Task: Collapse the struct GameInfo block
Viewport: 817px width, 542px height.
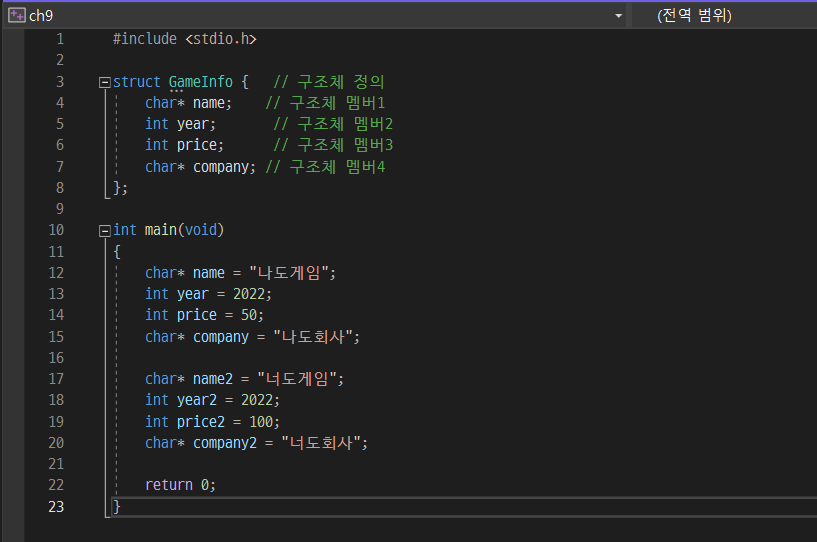Action: pyautogui.click(x=105, y=82)
